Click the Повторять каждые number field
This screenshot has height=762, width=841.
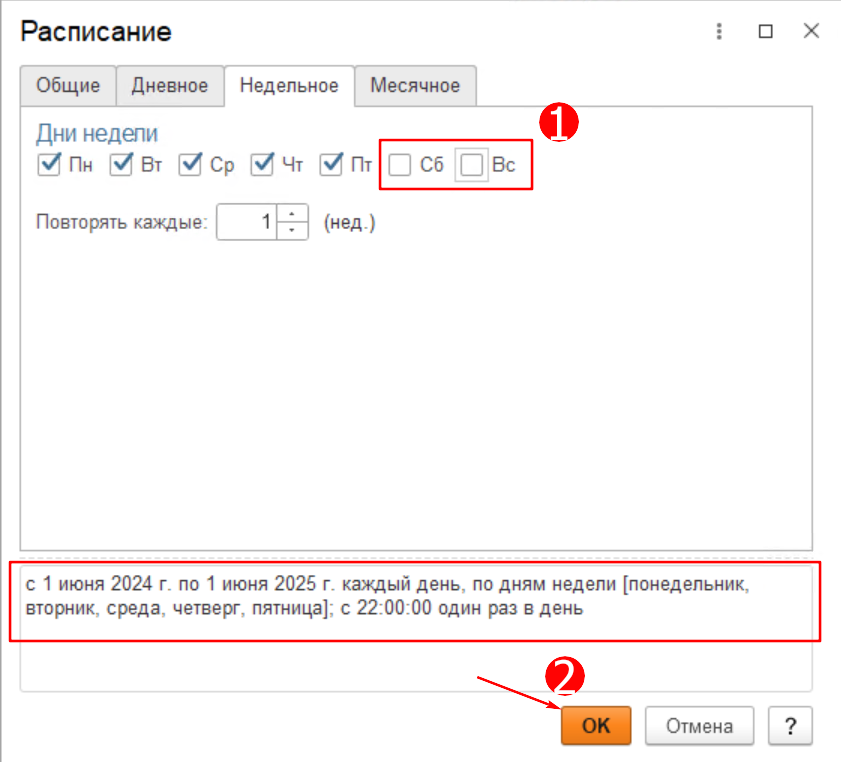(247, 222)
